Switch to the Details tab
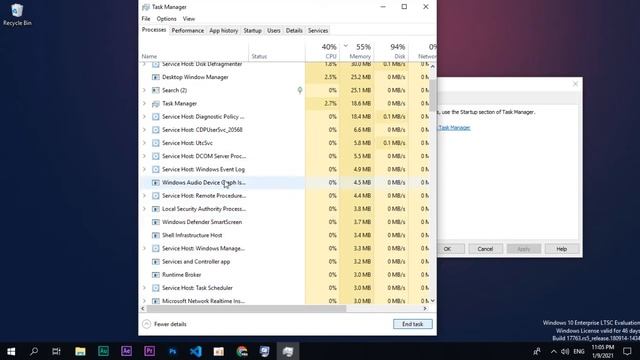 point(294,31)
